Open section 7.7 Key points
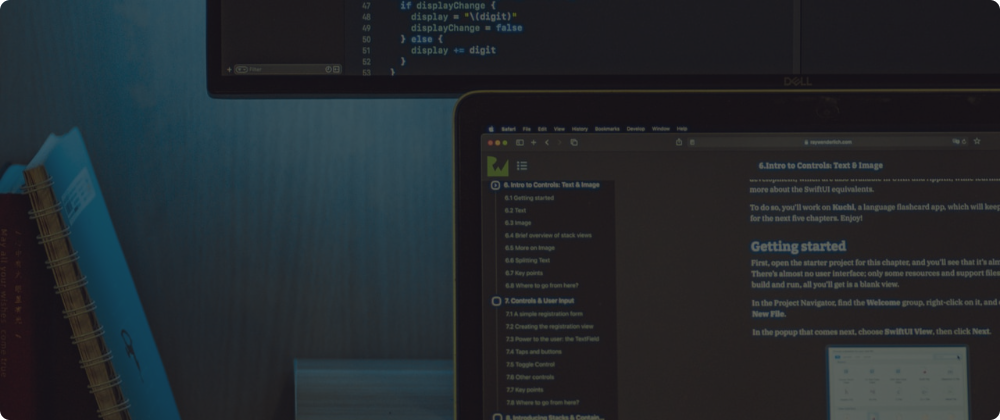 coord(525,389)
